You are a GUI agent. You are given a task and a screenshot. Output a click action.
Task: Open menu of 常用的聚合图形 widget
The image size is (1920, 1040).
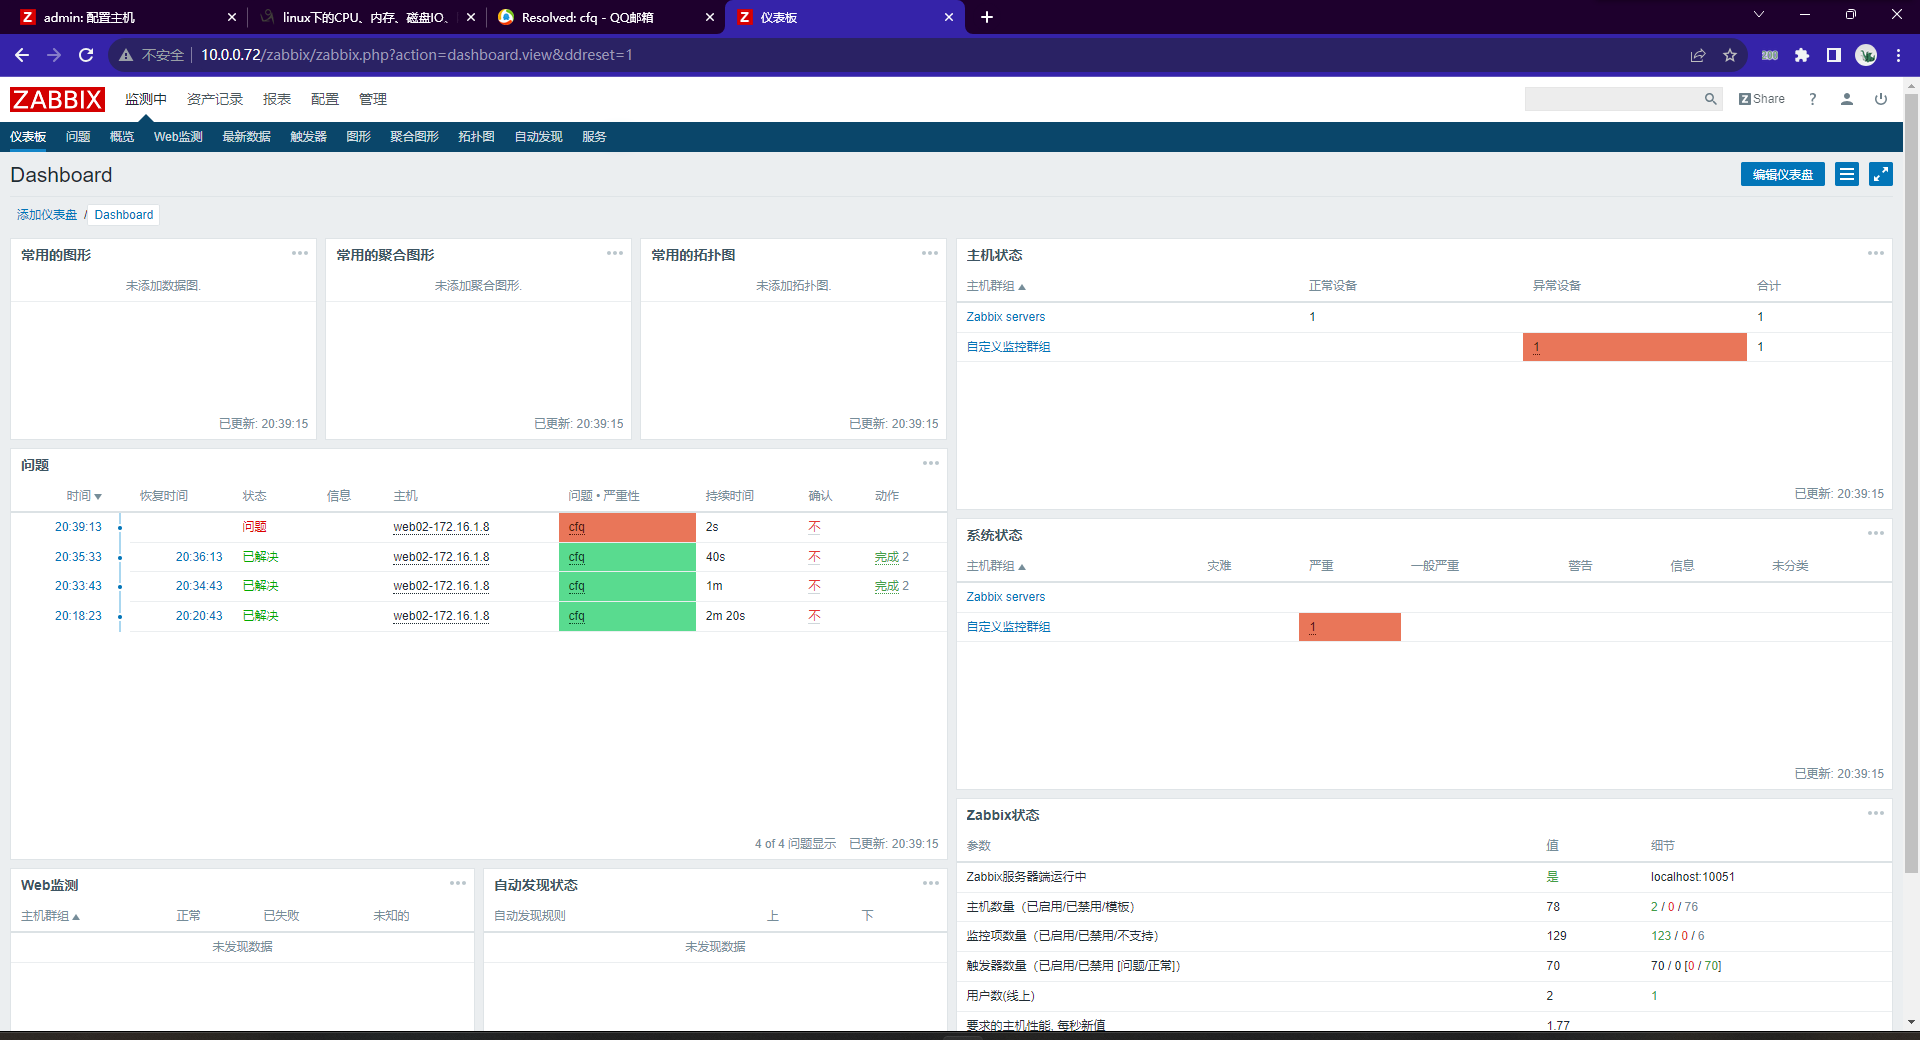[x=615, y=253]
